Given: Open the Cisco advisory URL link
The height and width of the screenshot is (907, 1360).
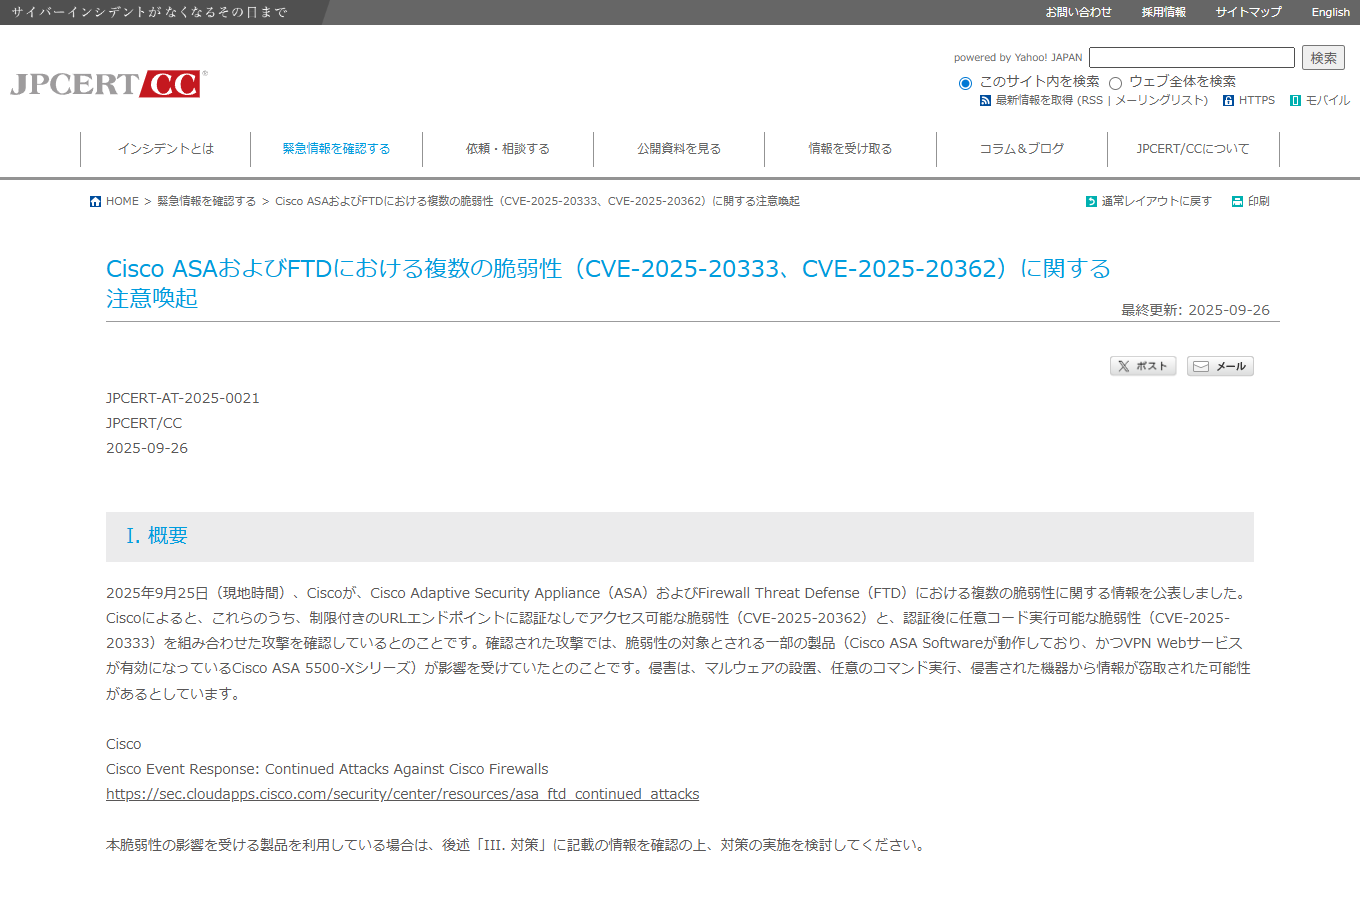Looking at the screenshot, I should point(402,794).
